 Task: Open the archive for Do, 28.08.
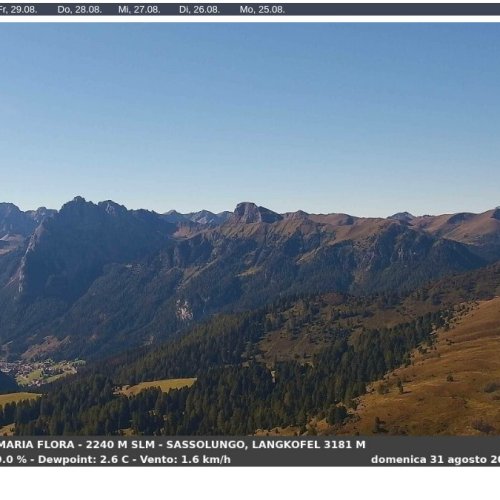pyautogui.click(x=79, y=10)
